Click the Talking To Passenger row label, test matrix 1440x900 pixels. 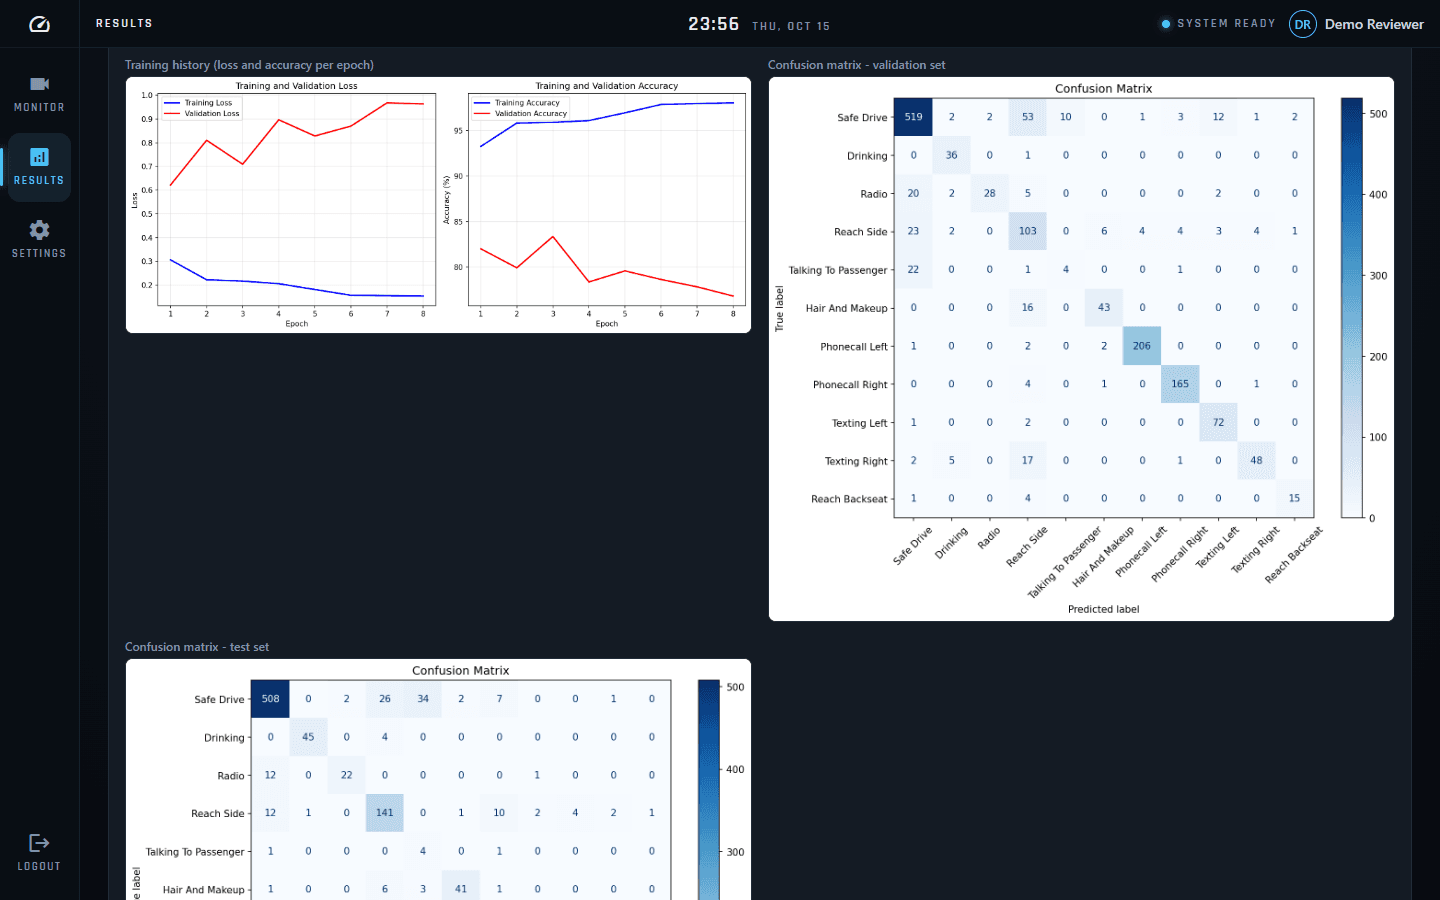[x=195, y=852]
